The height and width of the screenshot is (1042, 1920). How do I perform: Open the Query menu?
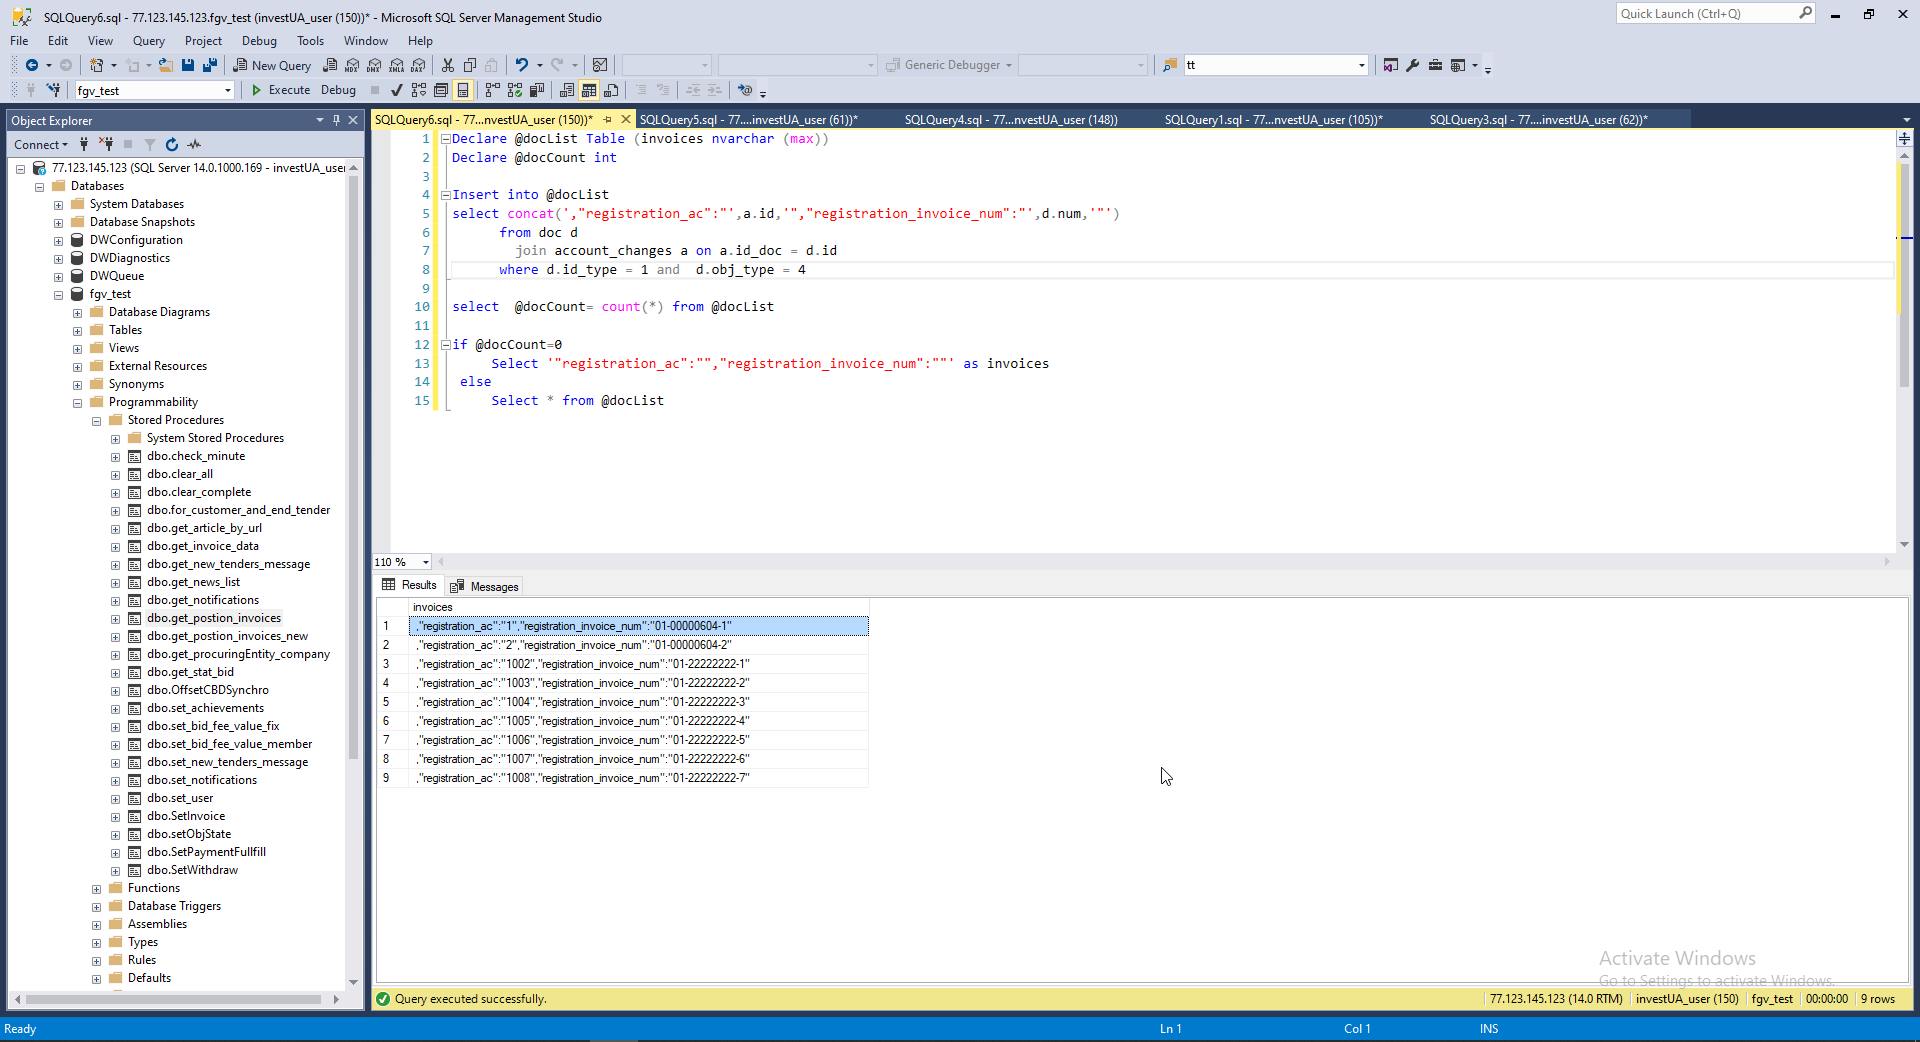click(148, 41)
